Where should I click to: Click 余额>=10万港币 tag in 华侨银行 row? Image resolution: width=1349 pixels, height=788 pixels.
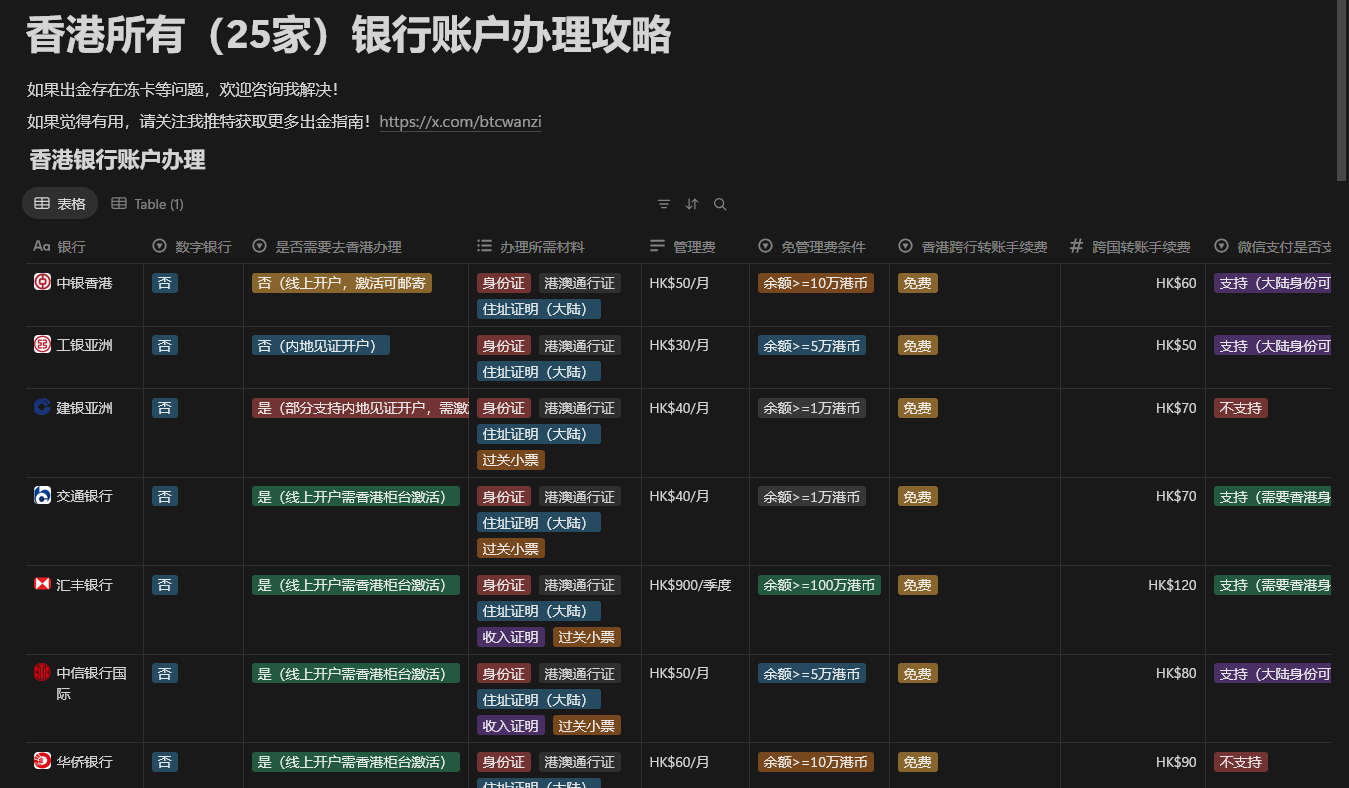(816, 762)
